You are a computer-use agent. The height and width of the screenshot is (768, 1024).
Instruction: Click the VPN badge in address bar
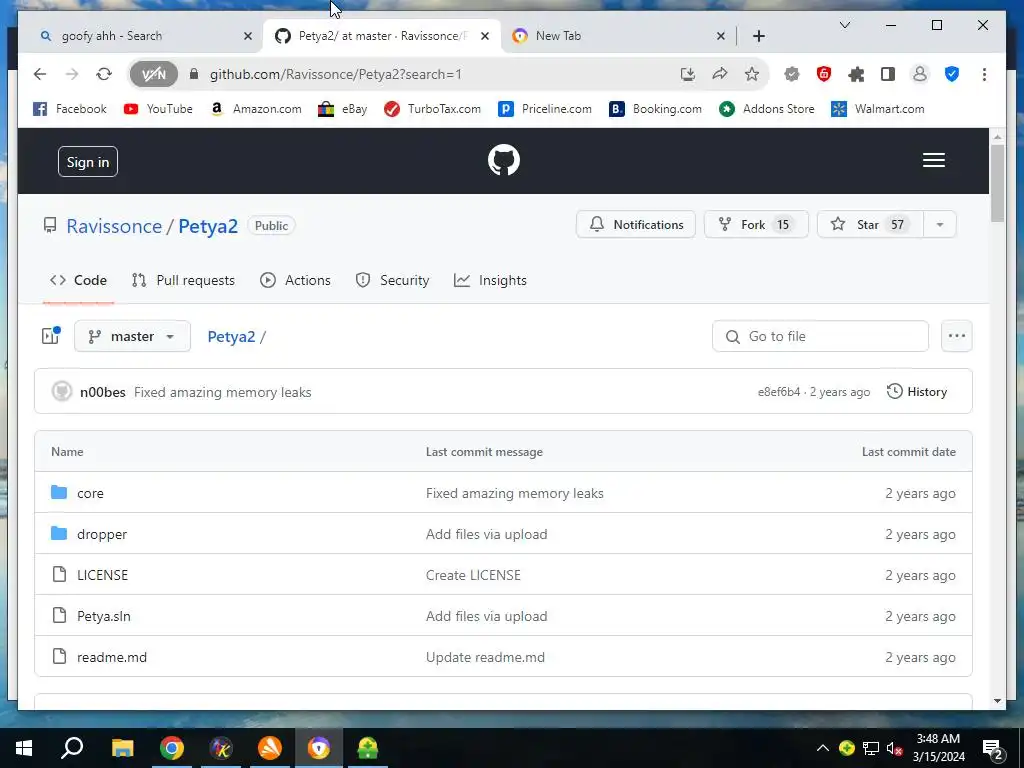point(153,74)
